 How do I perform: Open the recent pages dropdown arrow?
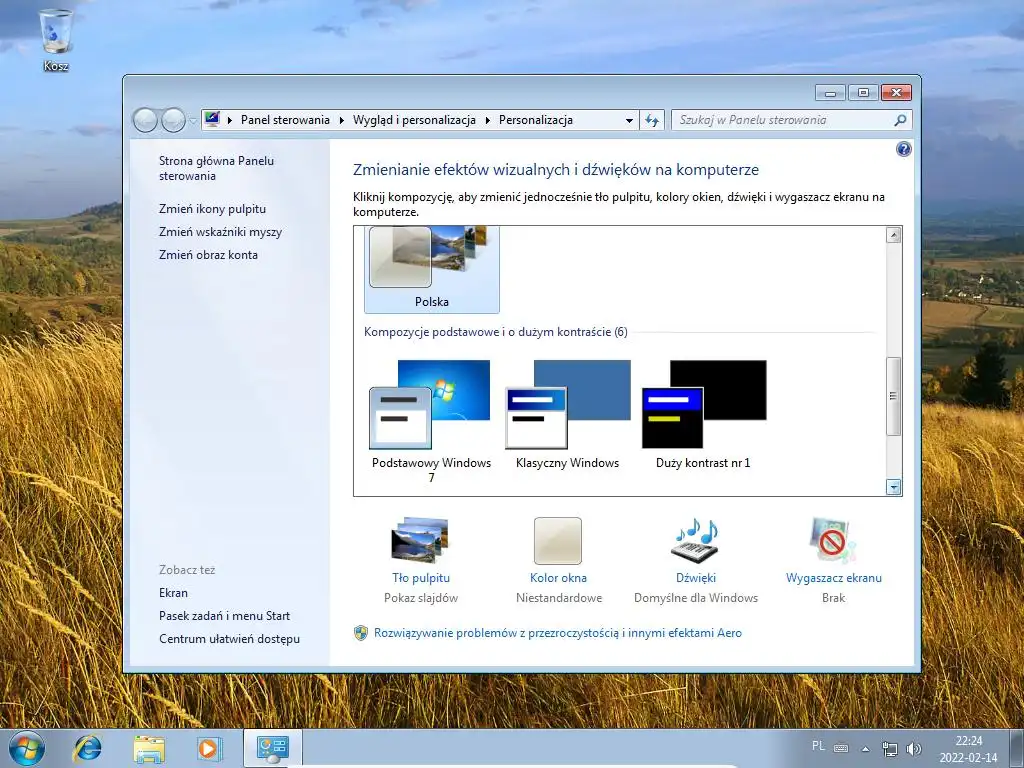[193, 121]
